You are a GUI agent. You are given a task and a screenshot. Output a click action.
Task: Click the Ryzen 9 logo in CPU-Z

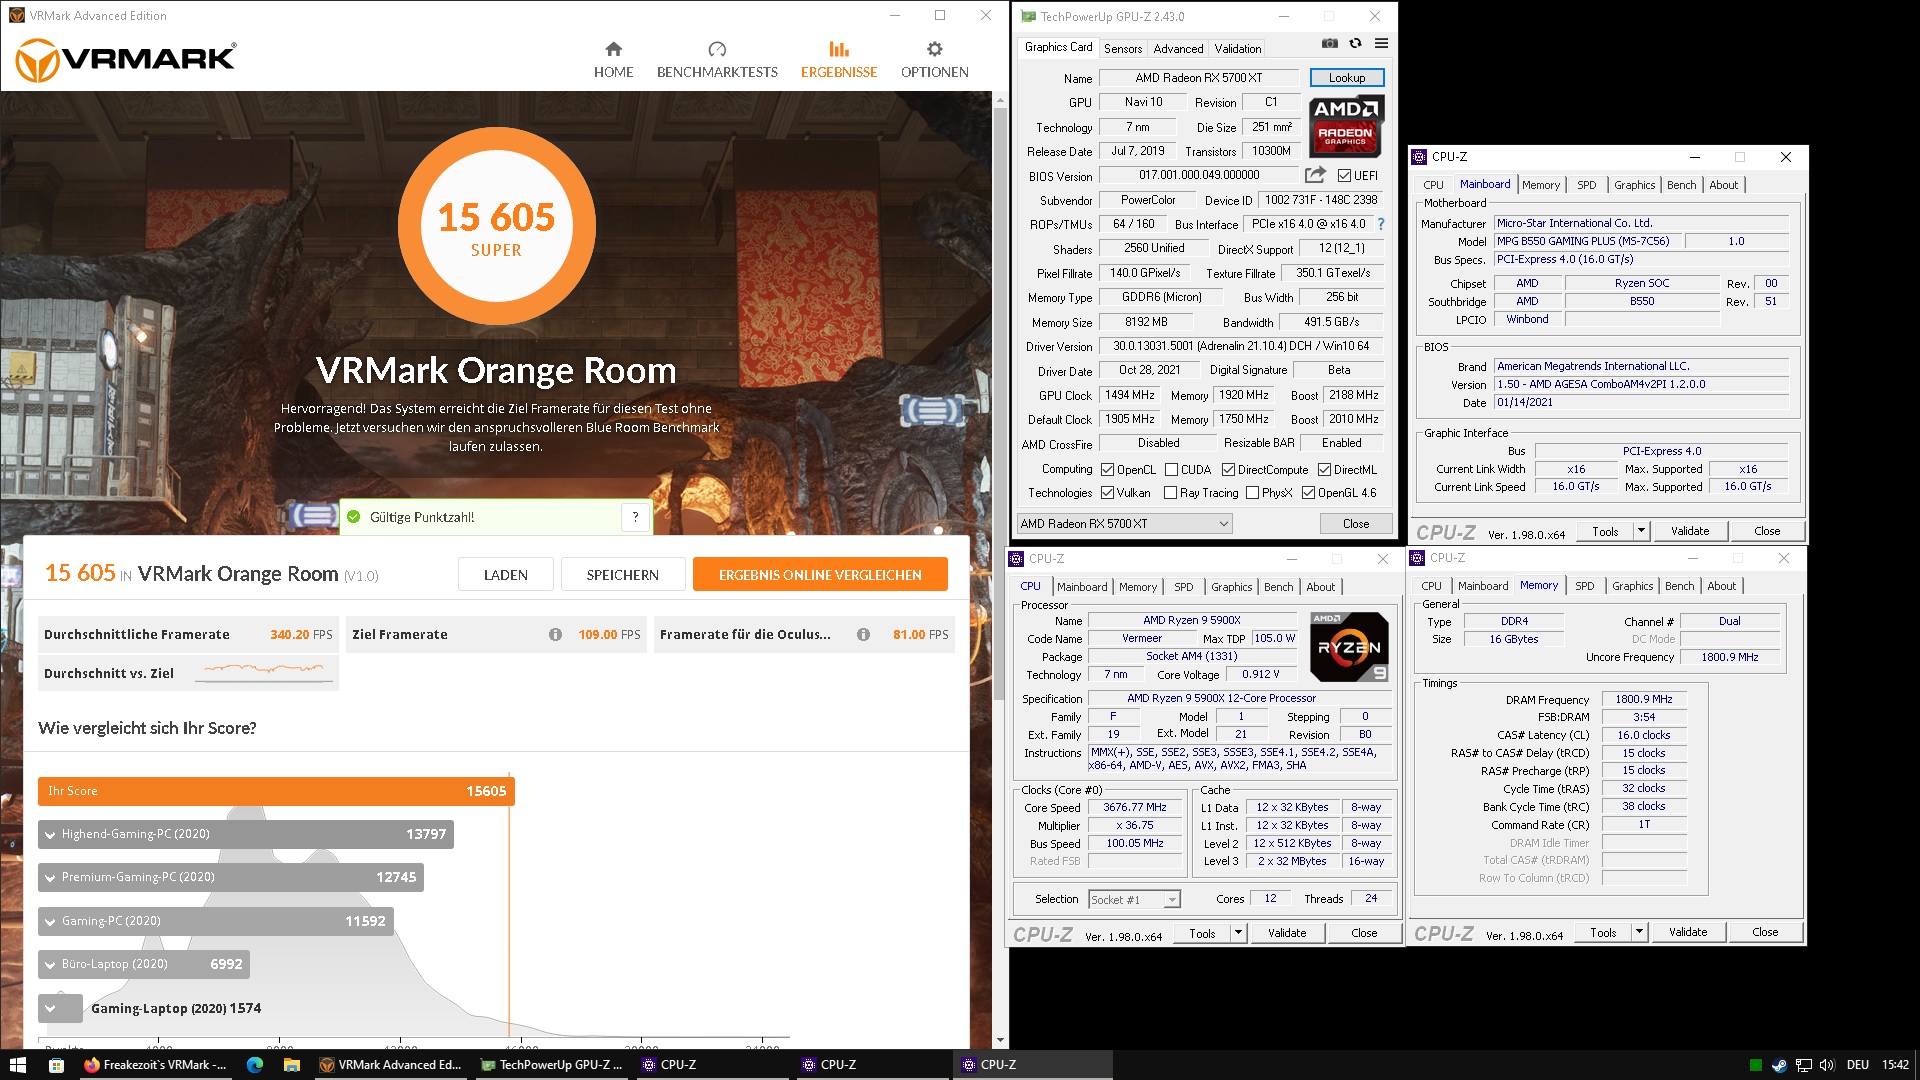[1349, 647]
